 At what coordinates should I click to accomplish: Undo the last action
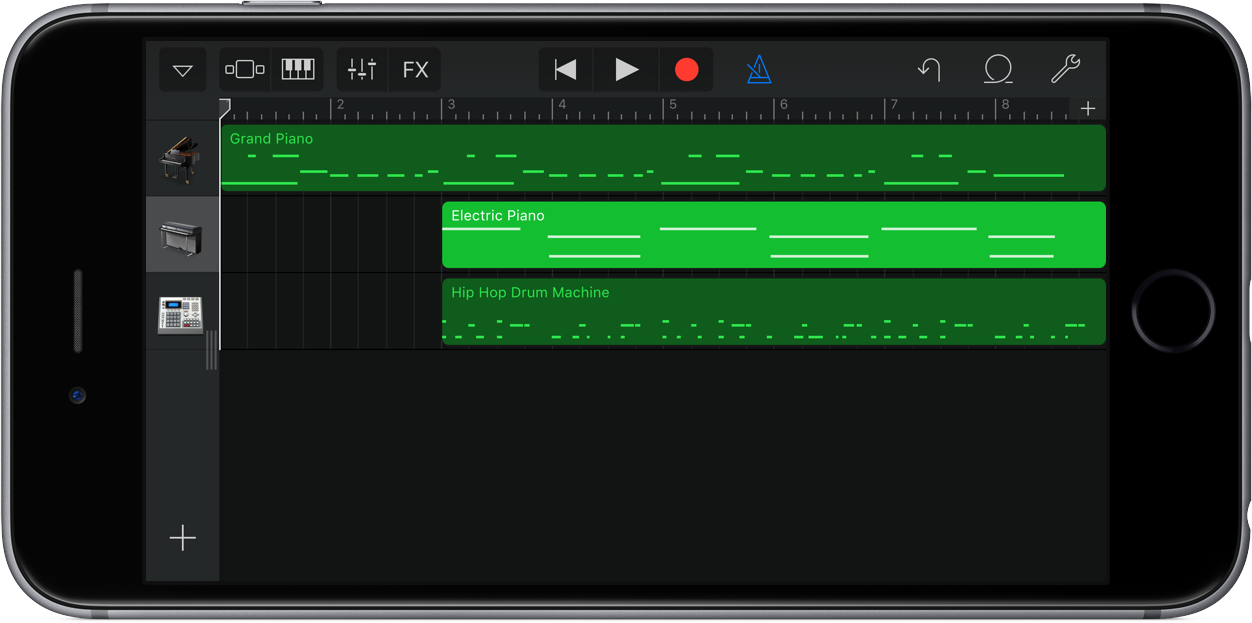pyautogui.click(x=929, y=70)
